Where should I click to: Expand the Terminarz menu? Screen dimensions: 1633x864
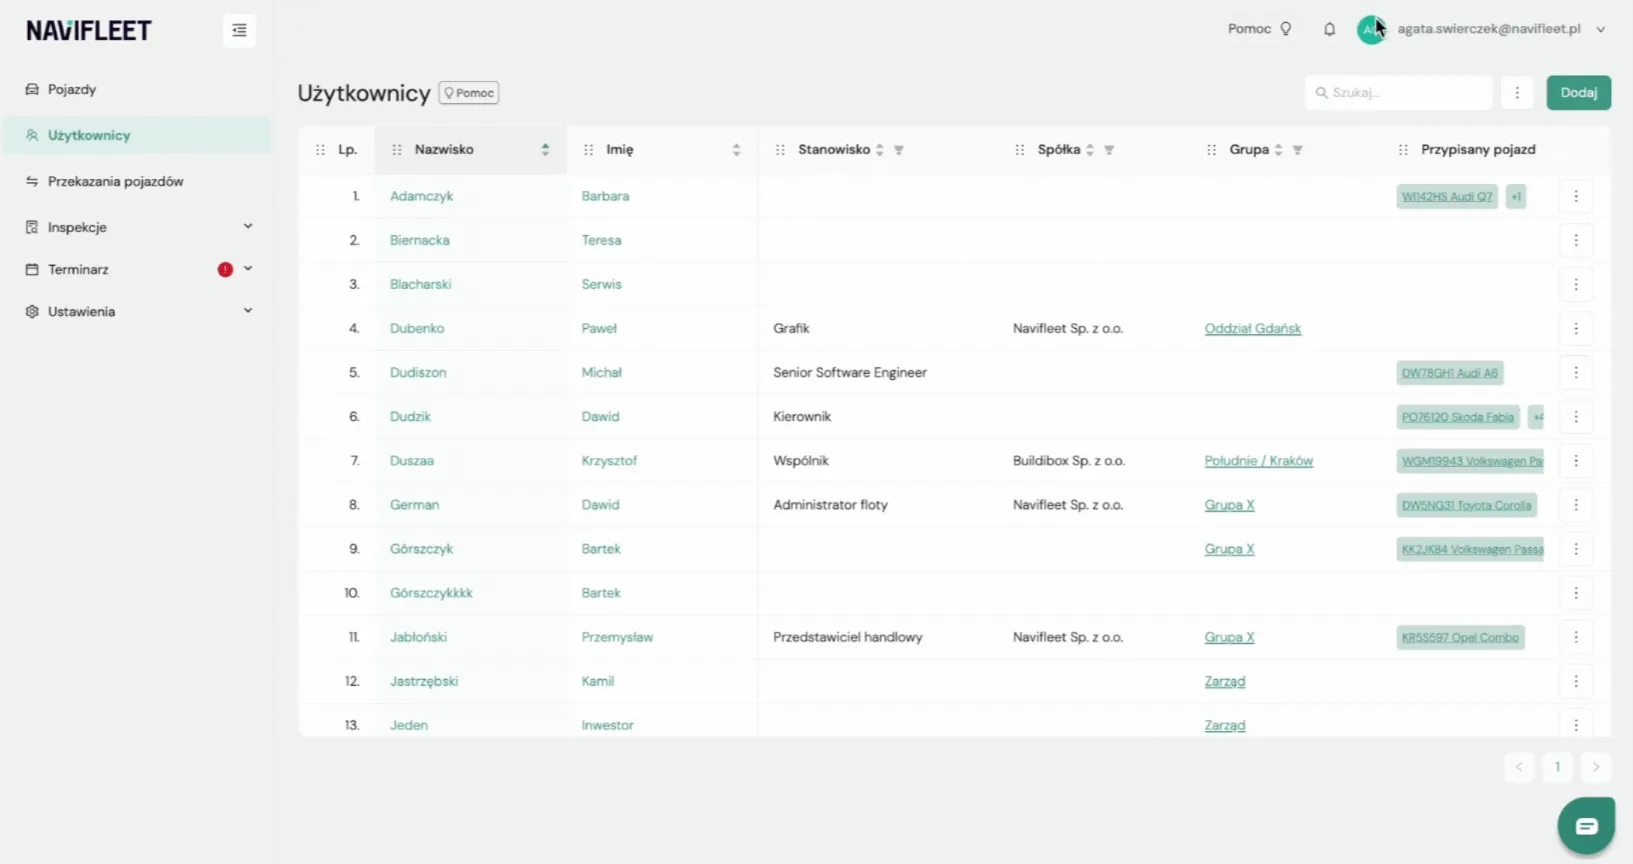248,268
